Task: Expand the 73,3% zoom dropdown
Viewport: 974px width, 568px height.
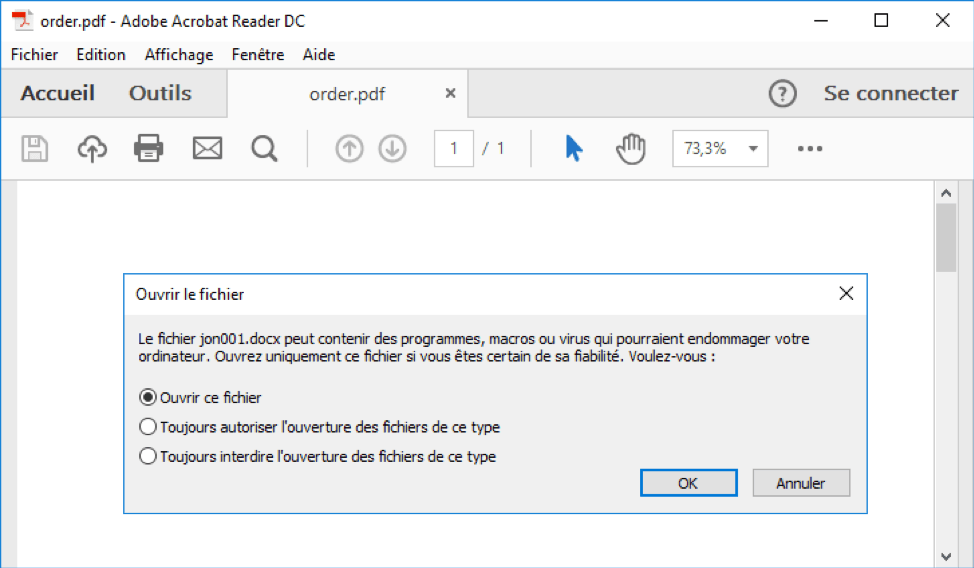Action: tap(753, 149)
